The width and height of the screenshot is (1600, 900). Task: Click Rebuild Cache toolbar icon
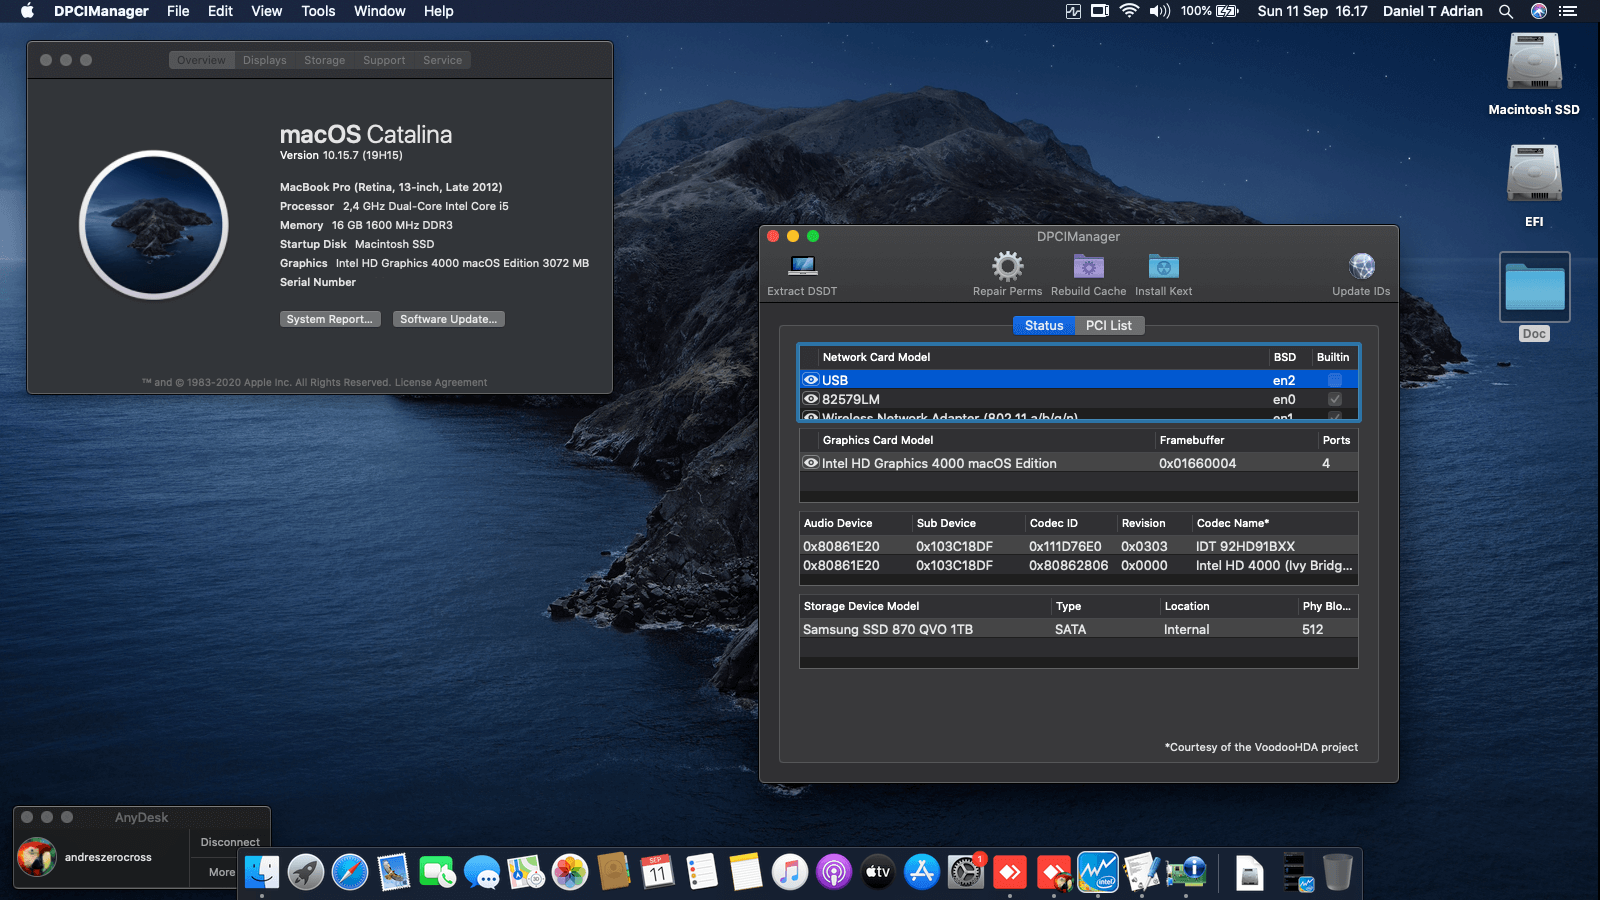[x=1088, y=266]
